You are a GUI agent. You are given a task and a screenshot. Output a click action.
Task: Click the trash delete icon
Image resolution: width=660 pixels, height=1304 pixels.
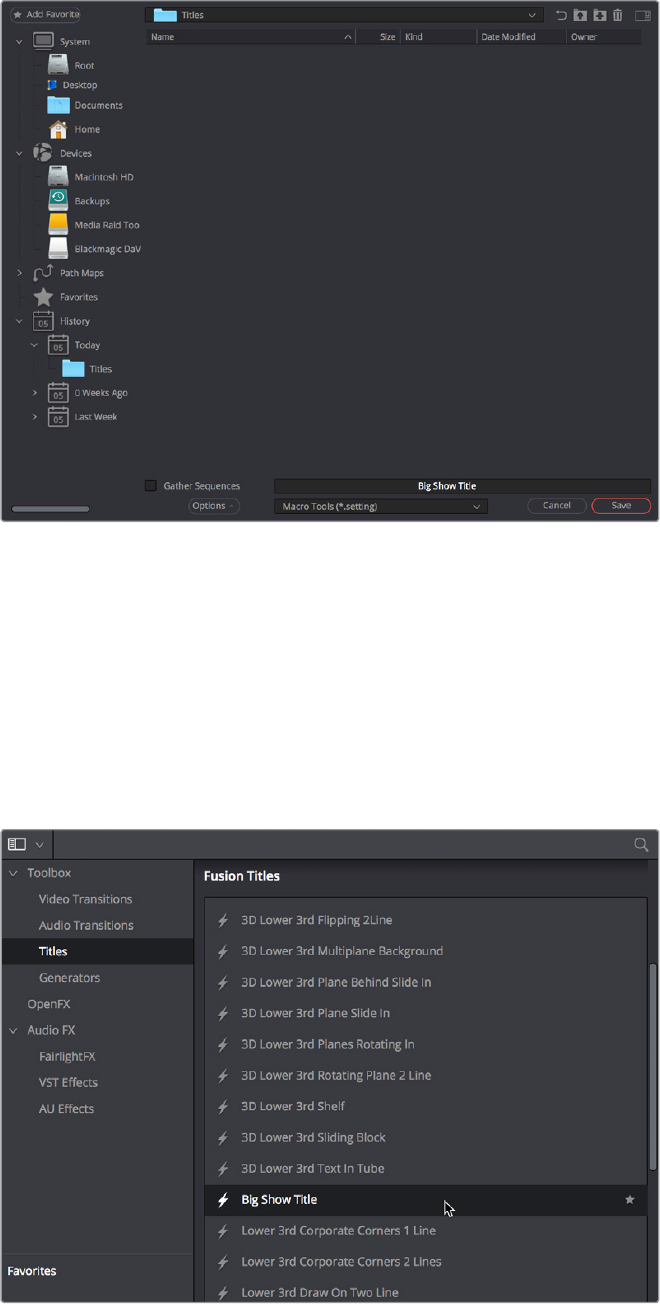617,15
